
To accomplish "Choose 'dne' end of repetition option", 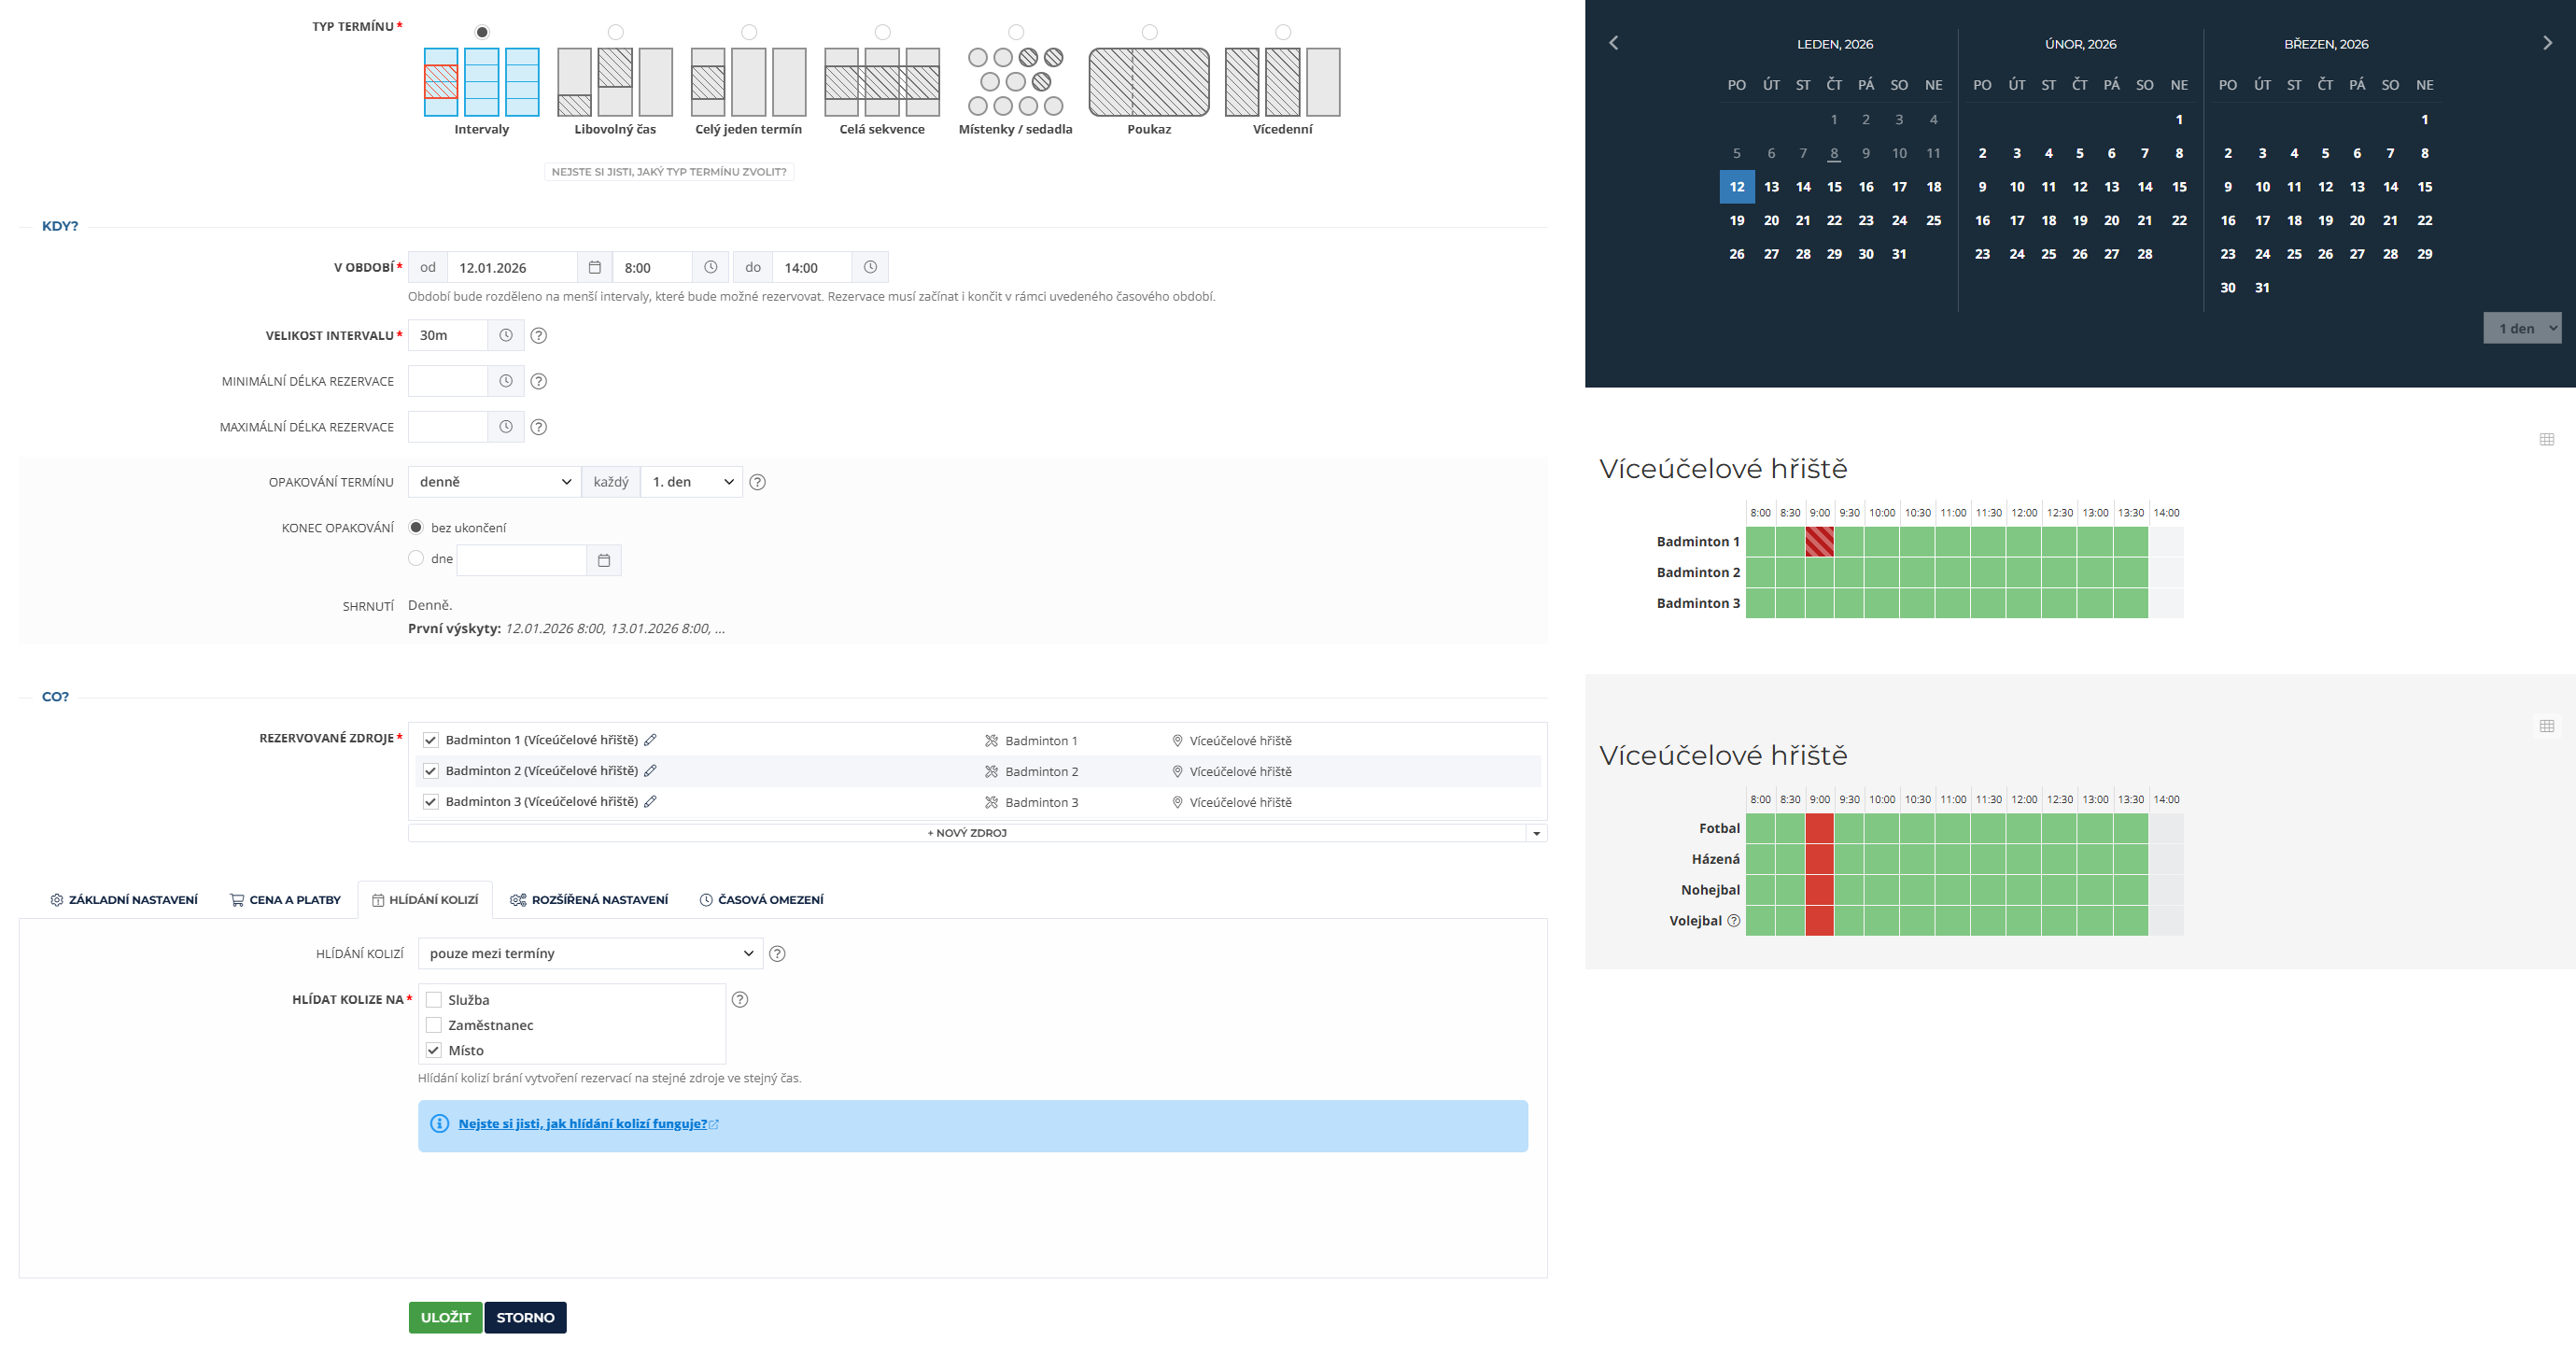I will tap(416, 559).
